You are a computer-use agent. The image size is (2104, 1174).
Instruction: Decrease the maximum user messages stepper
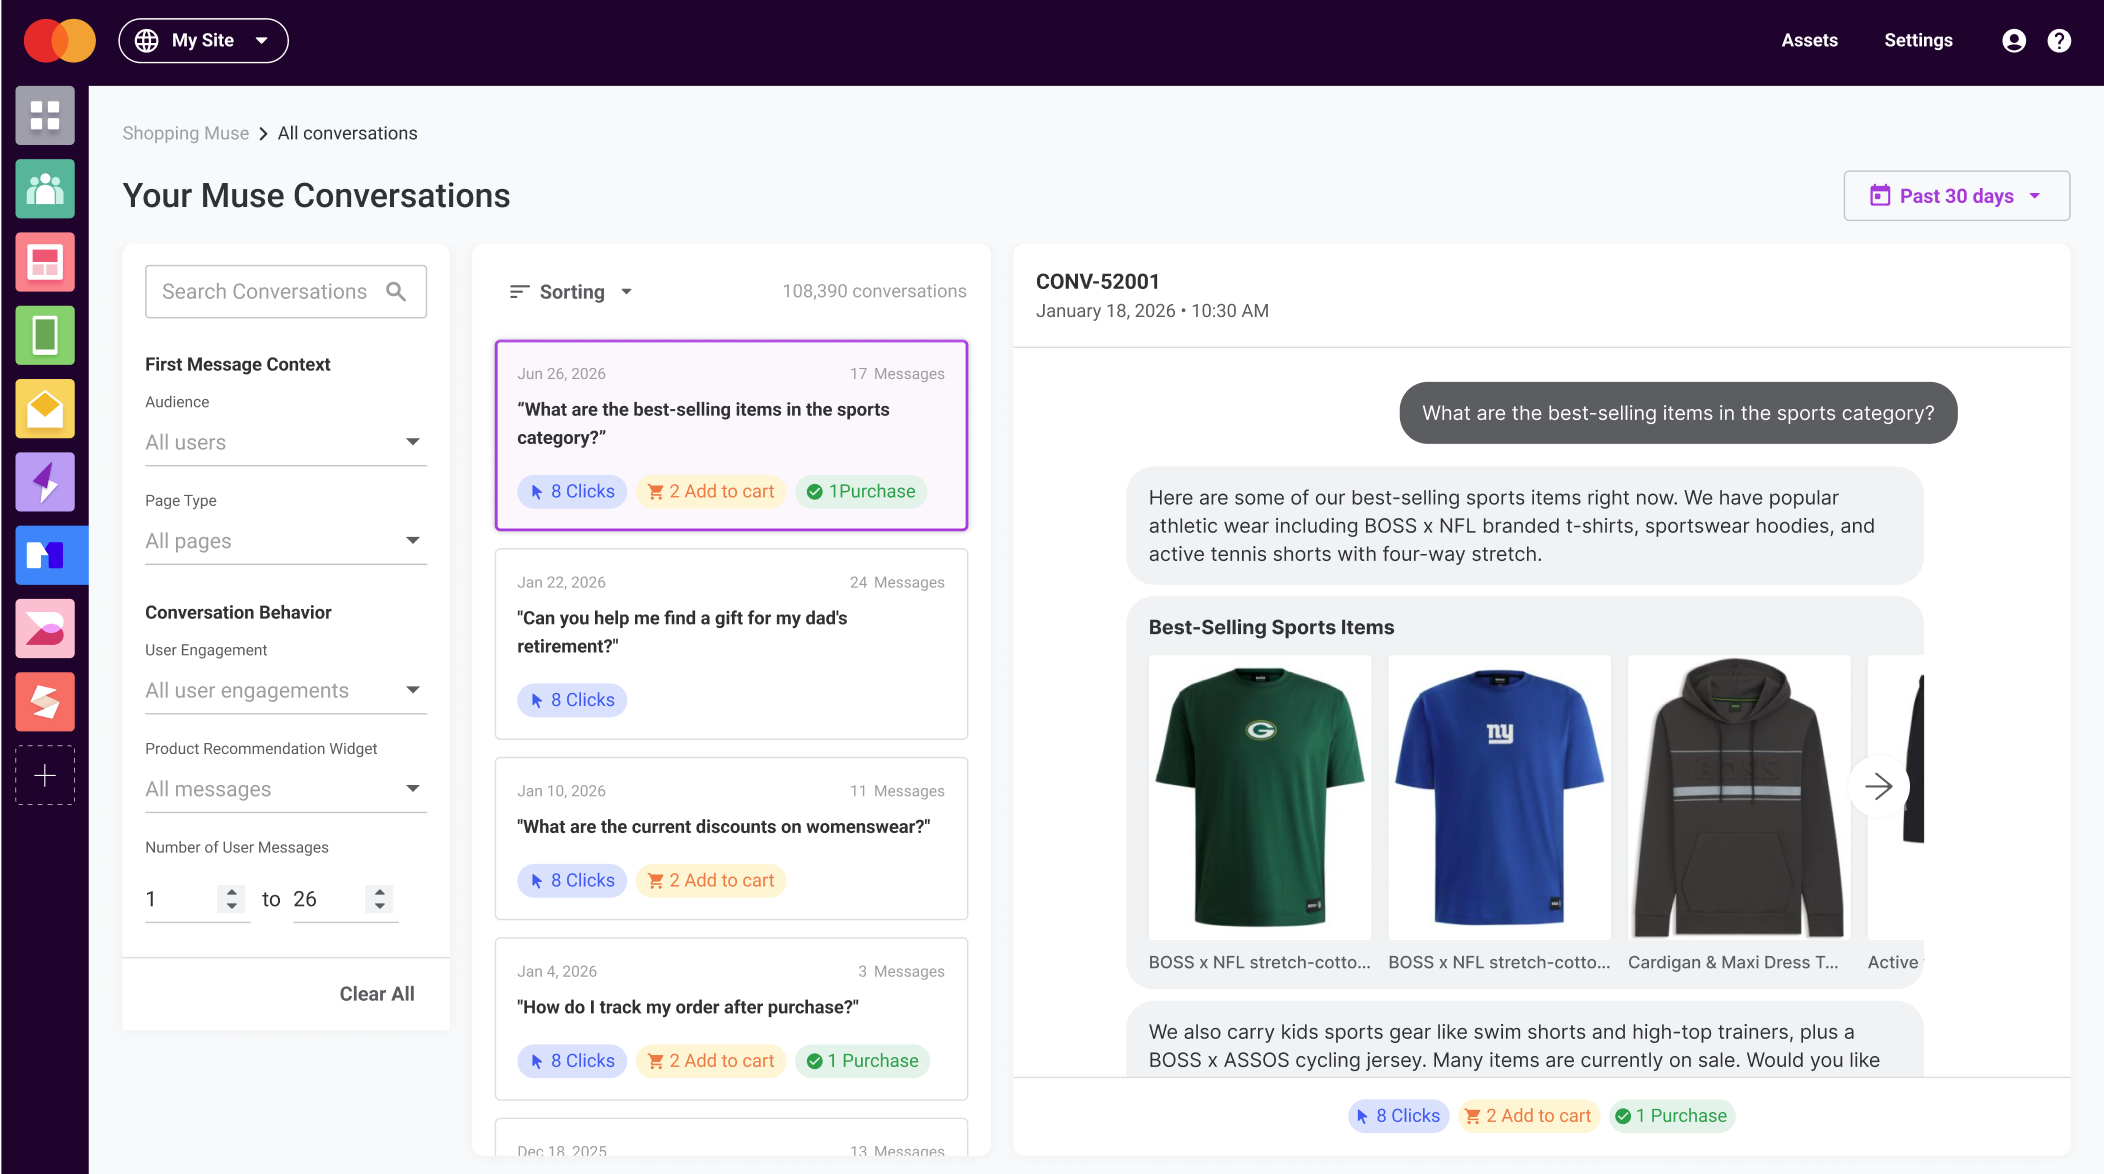click(x=380, y=906)
